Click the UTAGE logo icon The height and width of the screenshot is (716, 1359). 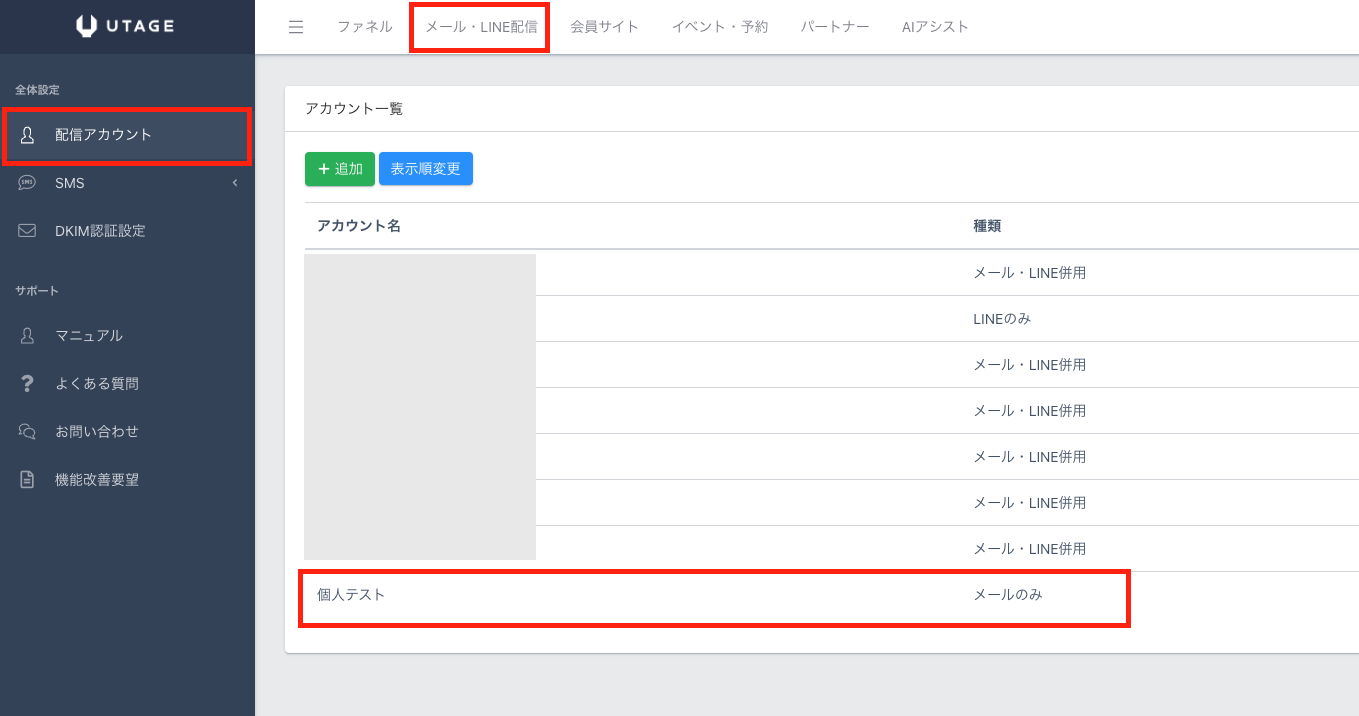tap(87, 27)
